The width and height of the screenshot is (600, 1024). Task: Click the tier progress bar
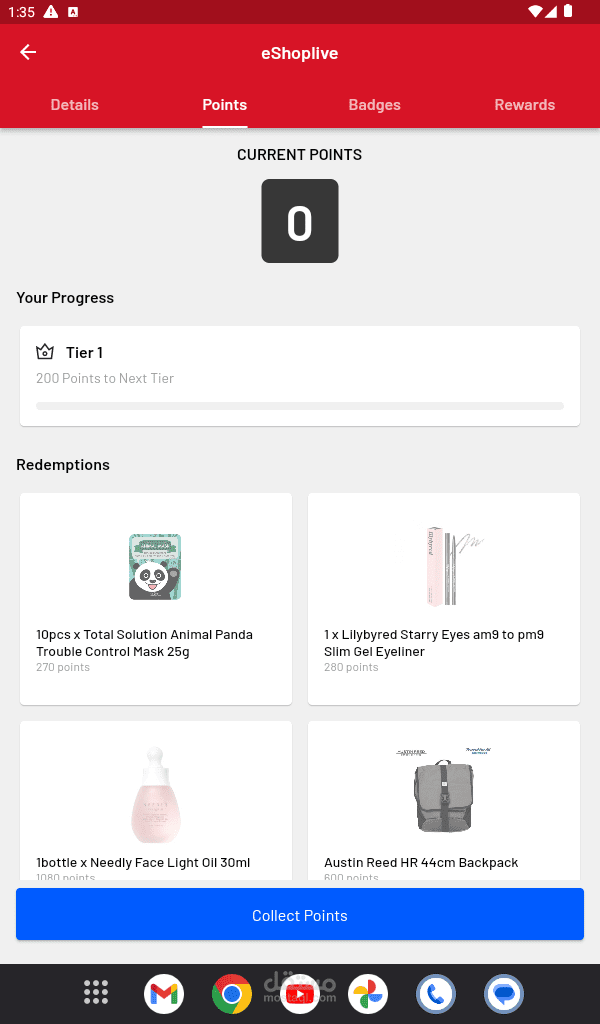300,406
